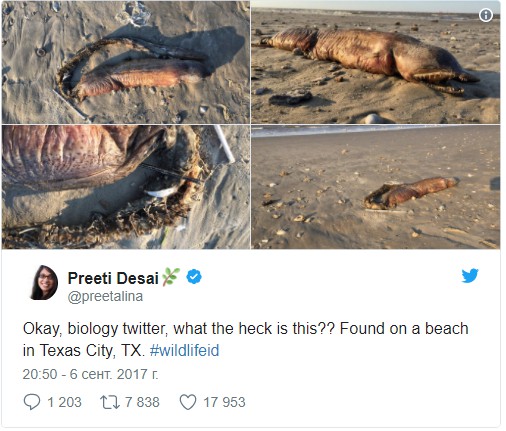Click the 1 203 replies count
The image size is (506, 431).
pos(64,402)
